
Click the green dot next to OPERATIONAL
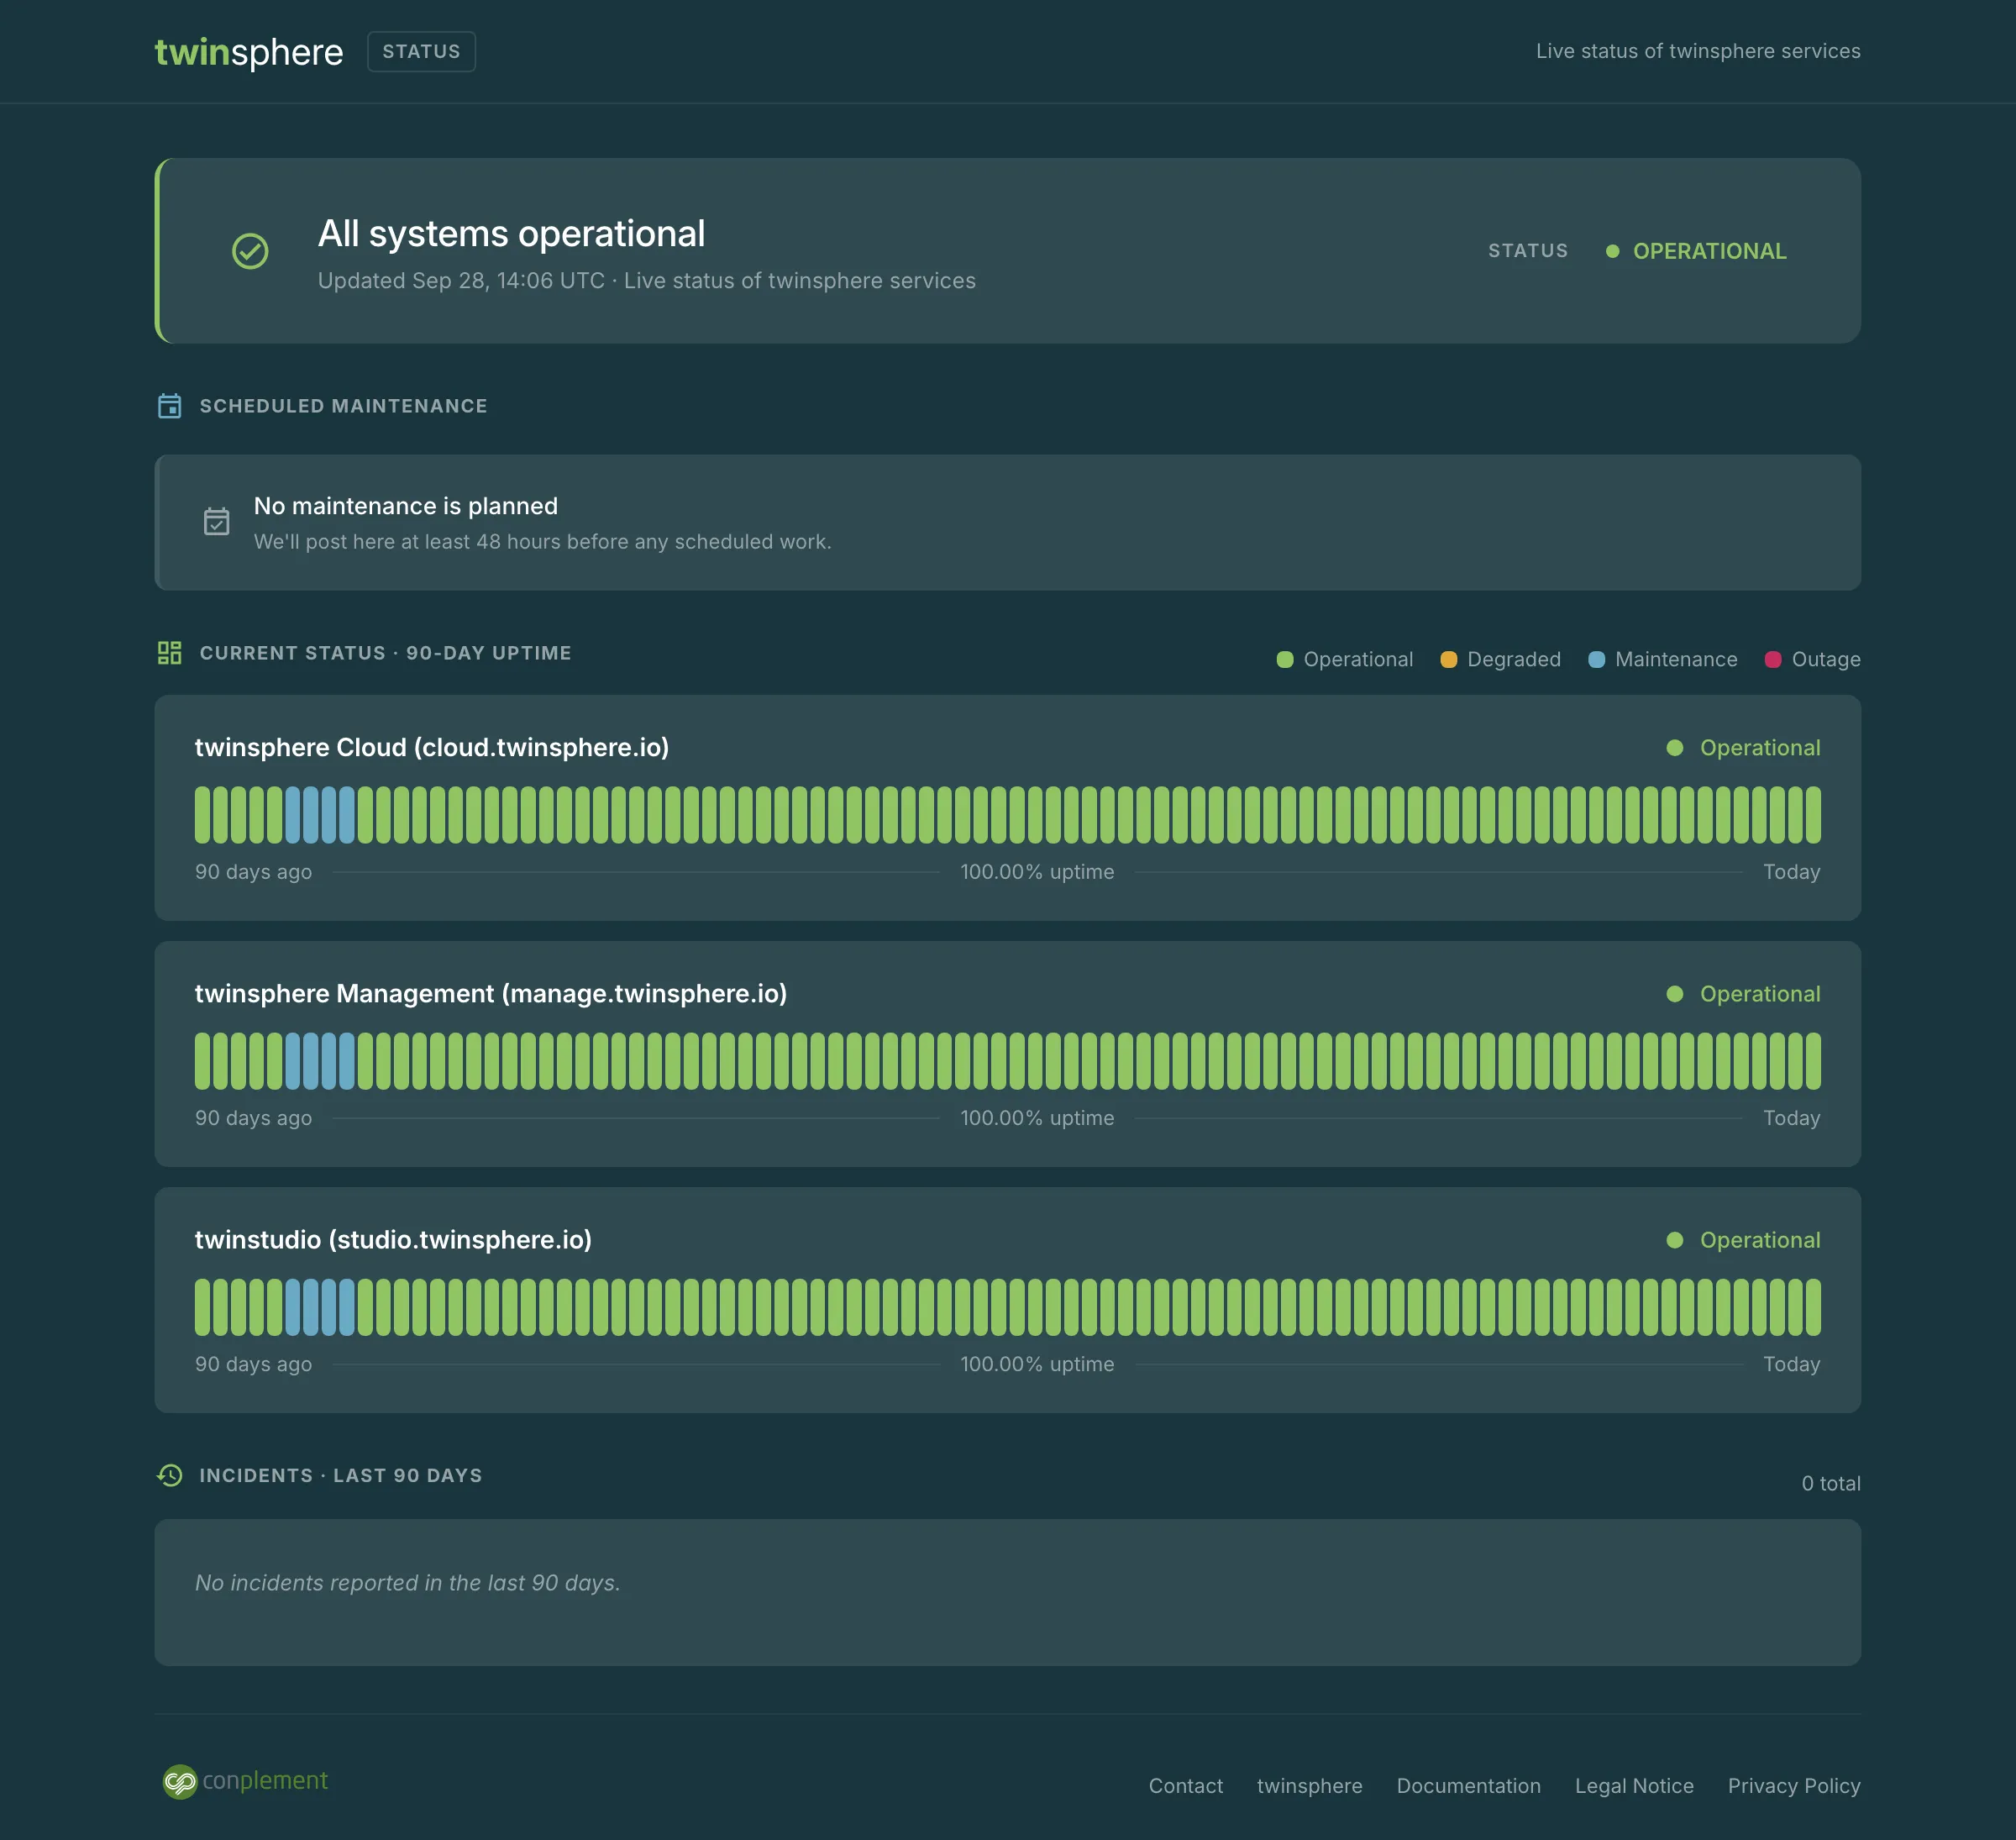1612,252
